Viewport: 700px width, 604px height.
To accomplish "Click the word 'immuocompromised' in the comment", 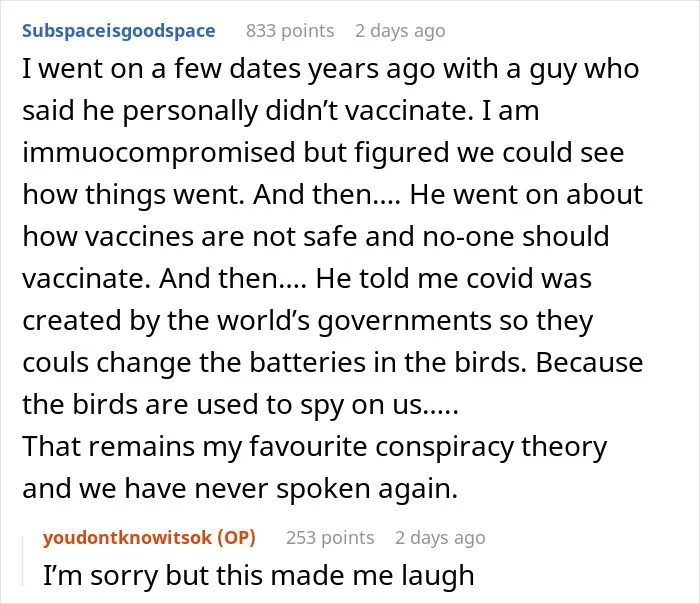I will click(x=159, y=153).
